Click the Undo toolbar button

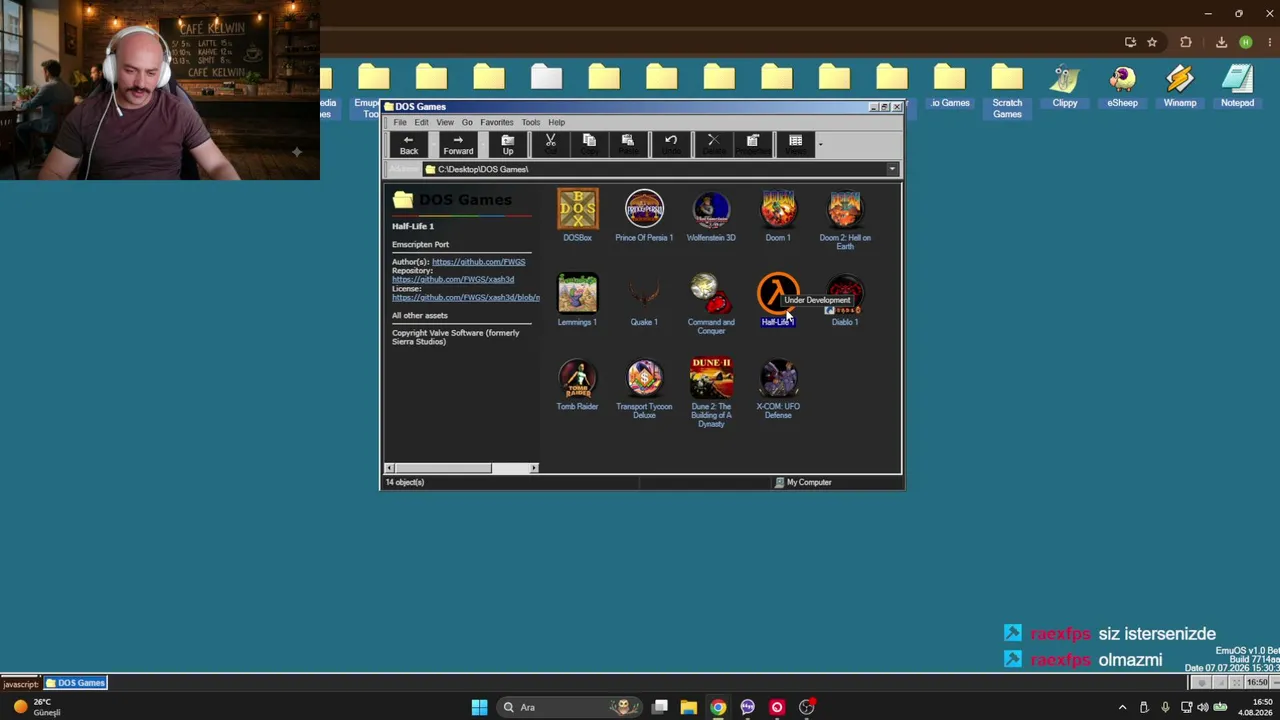pos(671,144)
